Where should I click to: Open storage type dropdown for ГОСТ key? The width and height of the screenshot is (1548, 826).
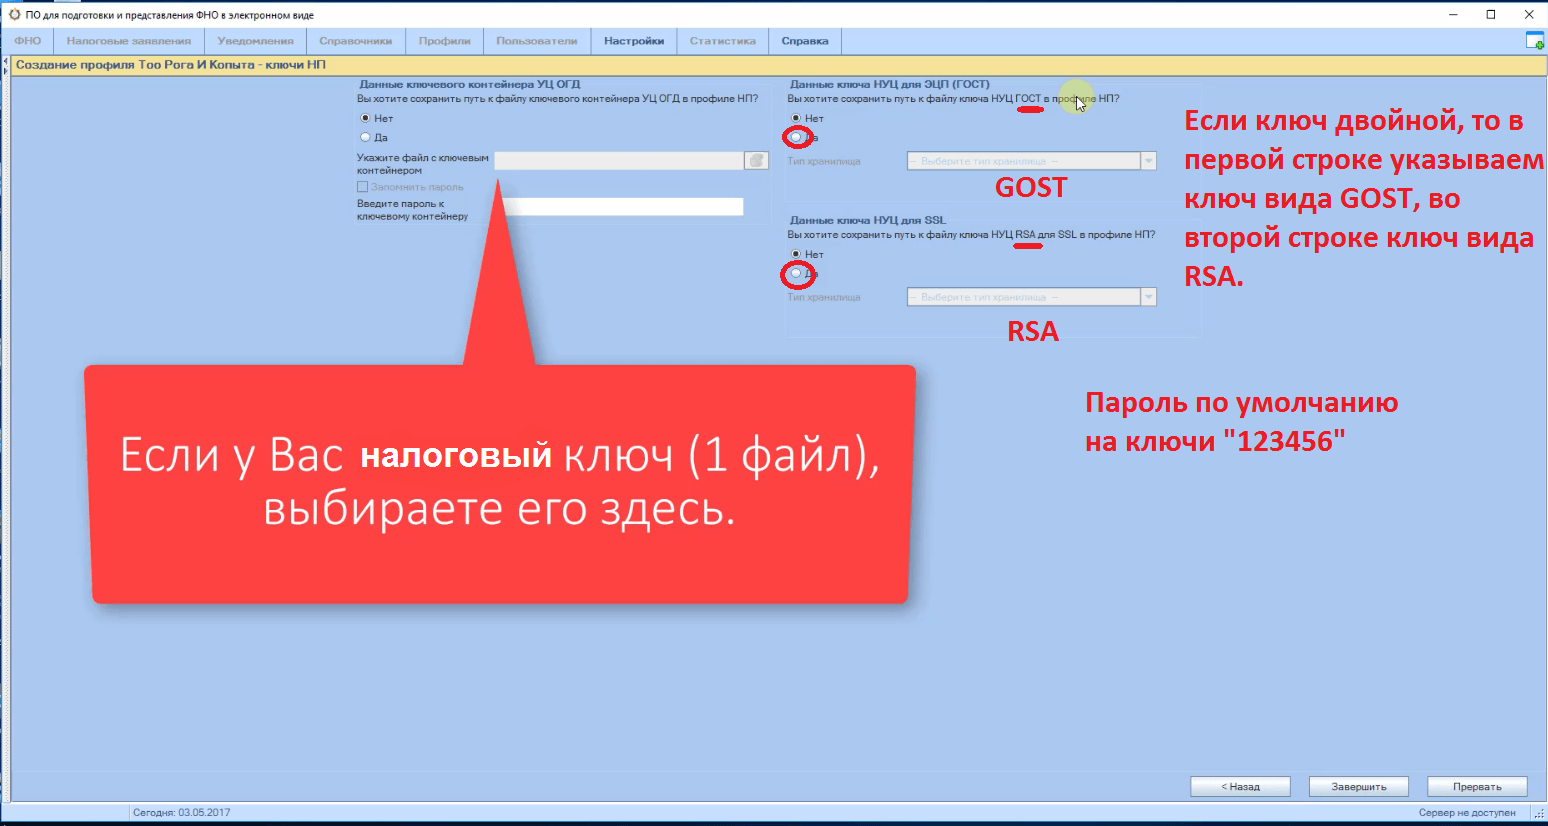(1148, 161)
